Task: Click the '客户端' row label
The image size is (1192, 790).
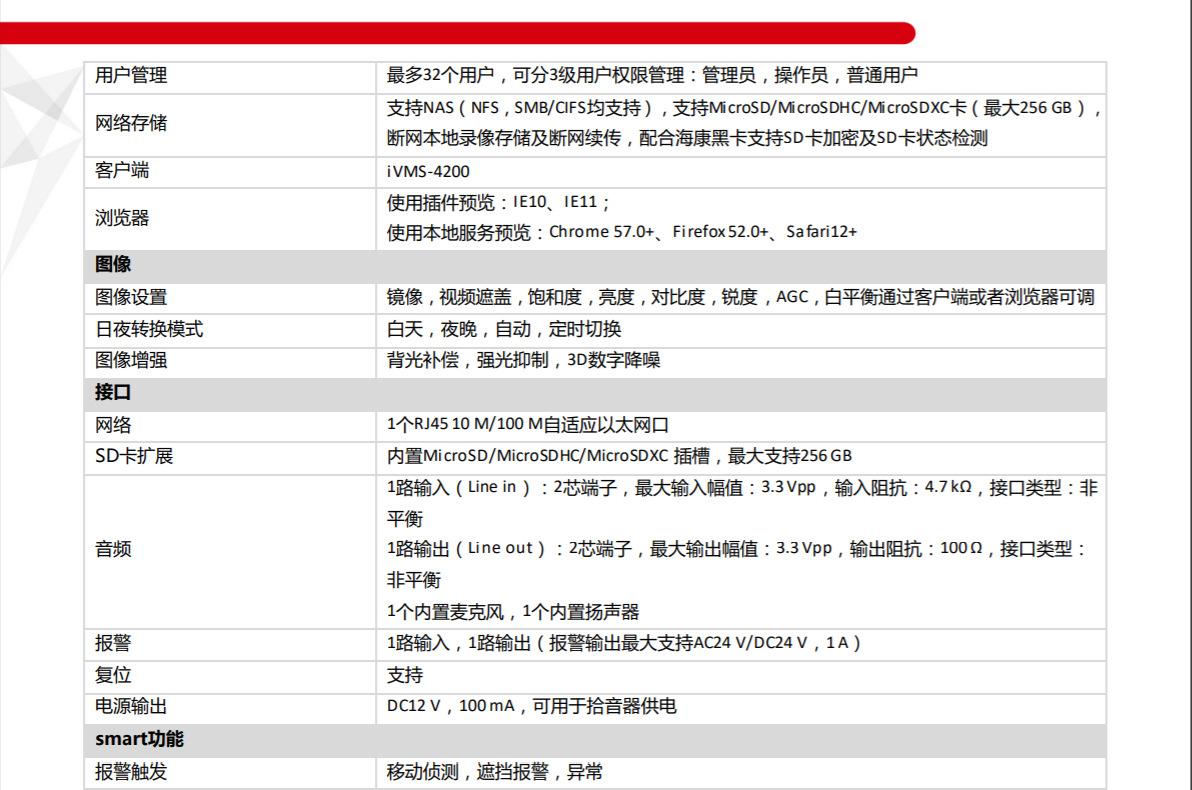Action: (122, 170)
